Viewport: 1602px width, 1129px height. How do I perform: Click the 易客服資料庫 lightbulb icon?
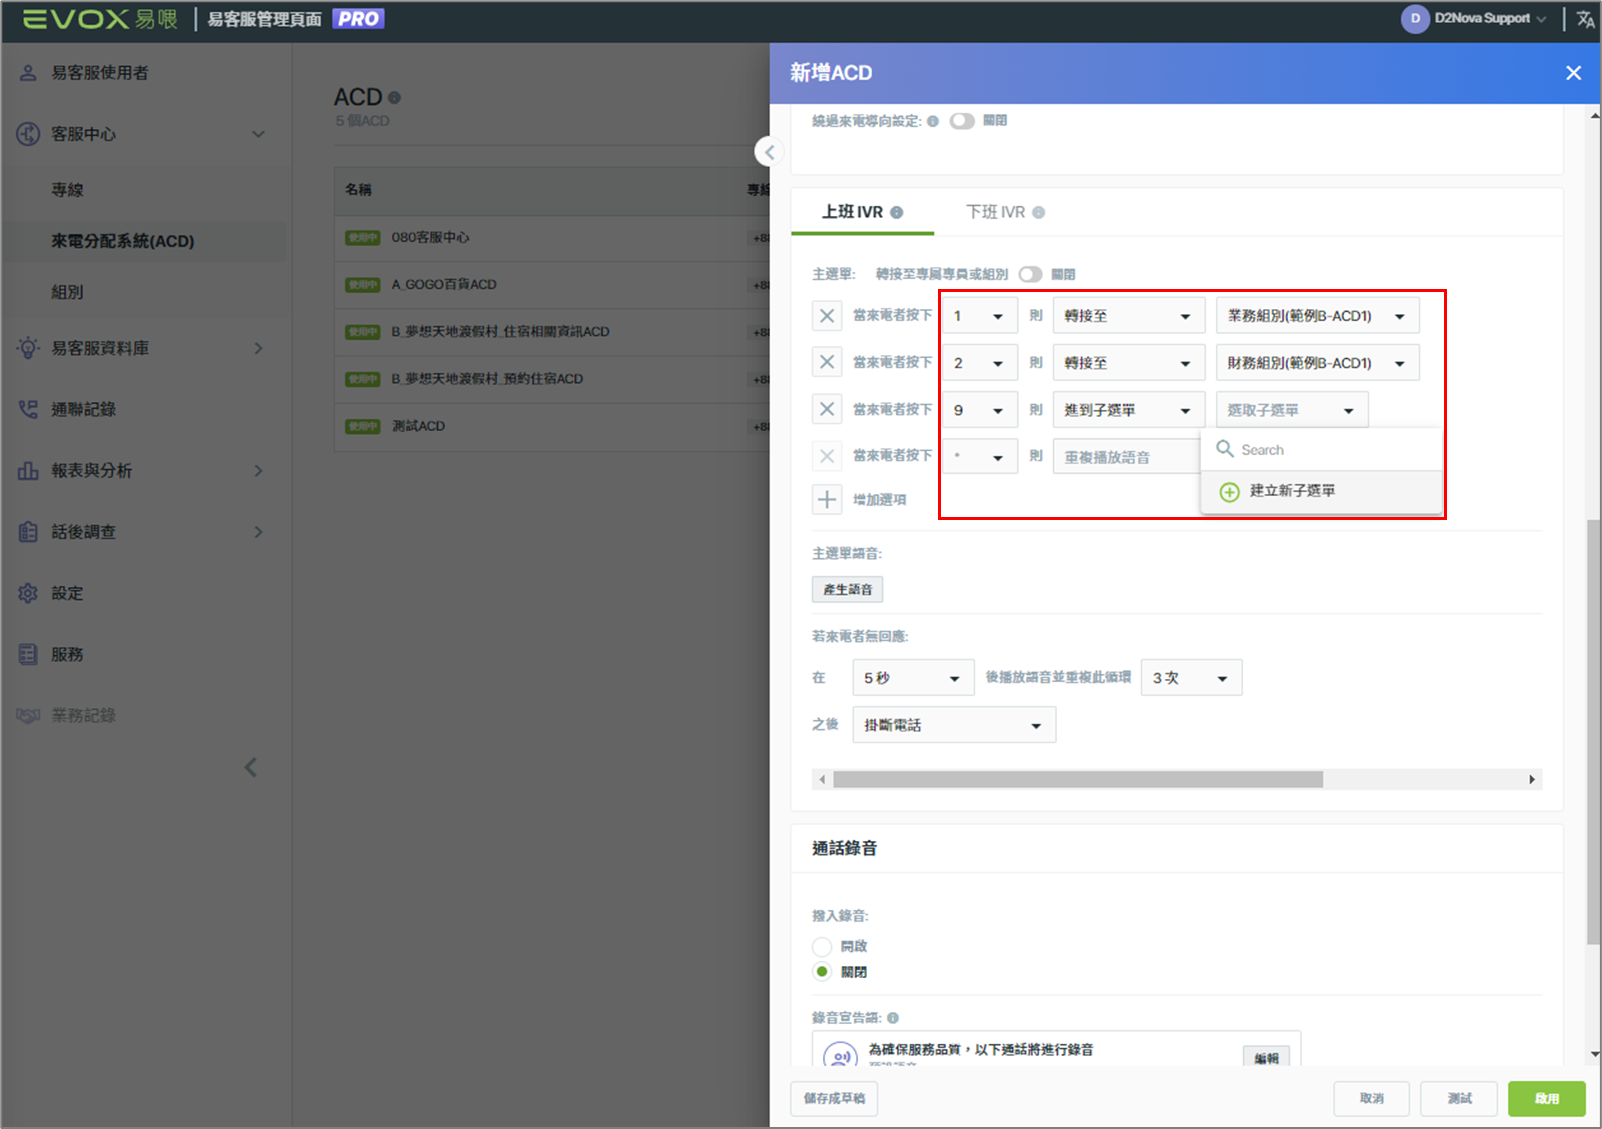(x=28, y=348)
